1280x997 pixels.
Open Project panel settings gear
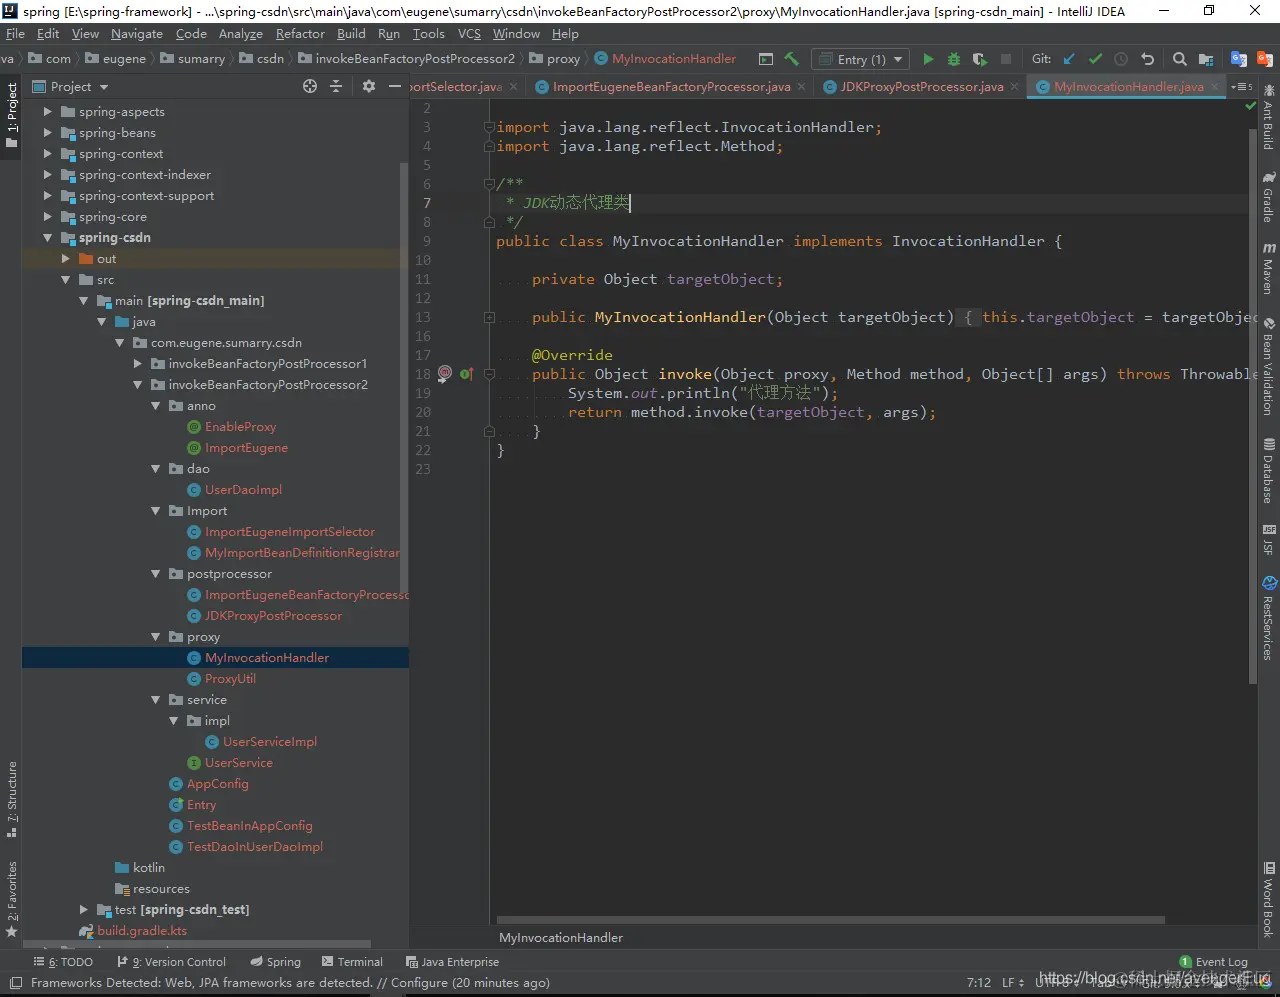[x=369, y=87]
